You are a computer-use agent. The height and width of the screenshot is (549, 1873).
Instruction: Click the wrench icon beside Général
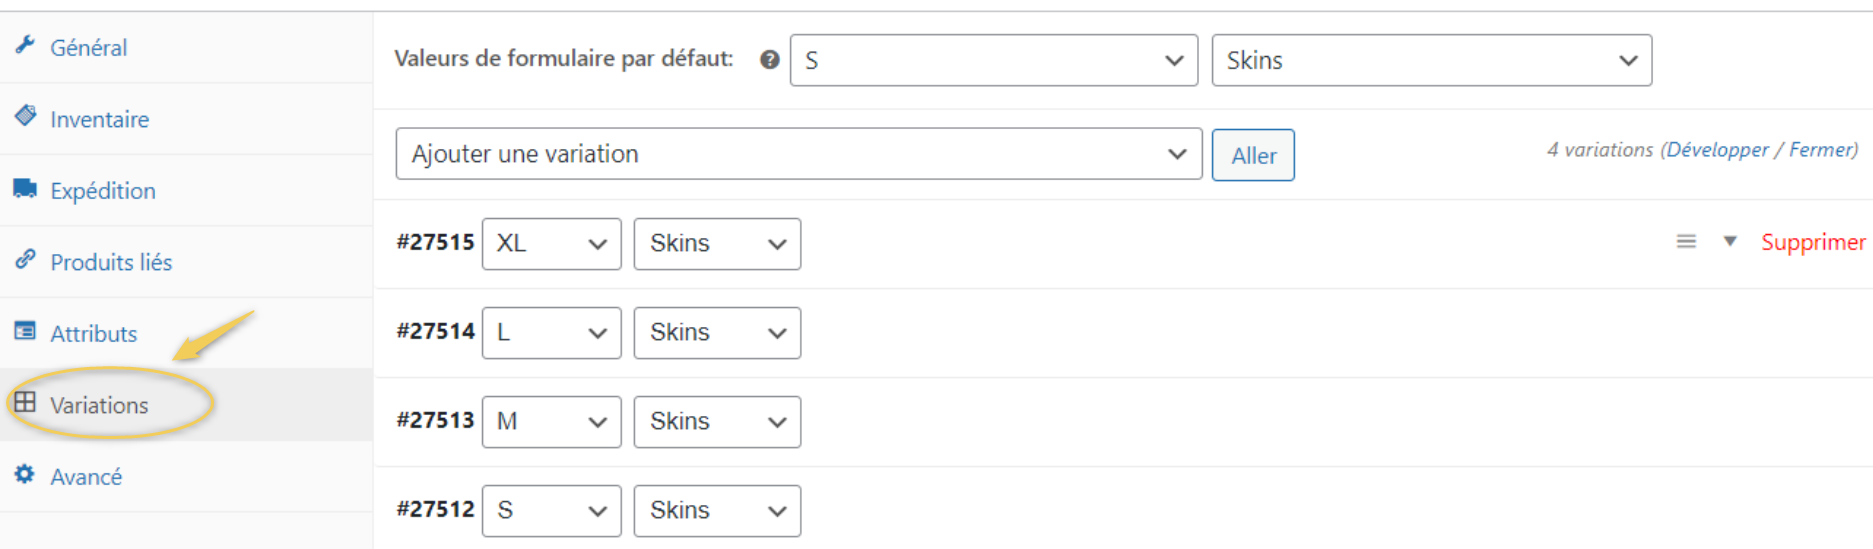point(25,44)
